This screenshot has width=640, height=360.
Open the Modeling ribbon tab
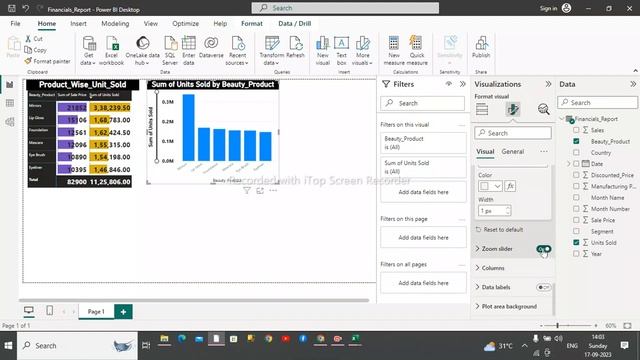point(115,24)
